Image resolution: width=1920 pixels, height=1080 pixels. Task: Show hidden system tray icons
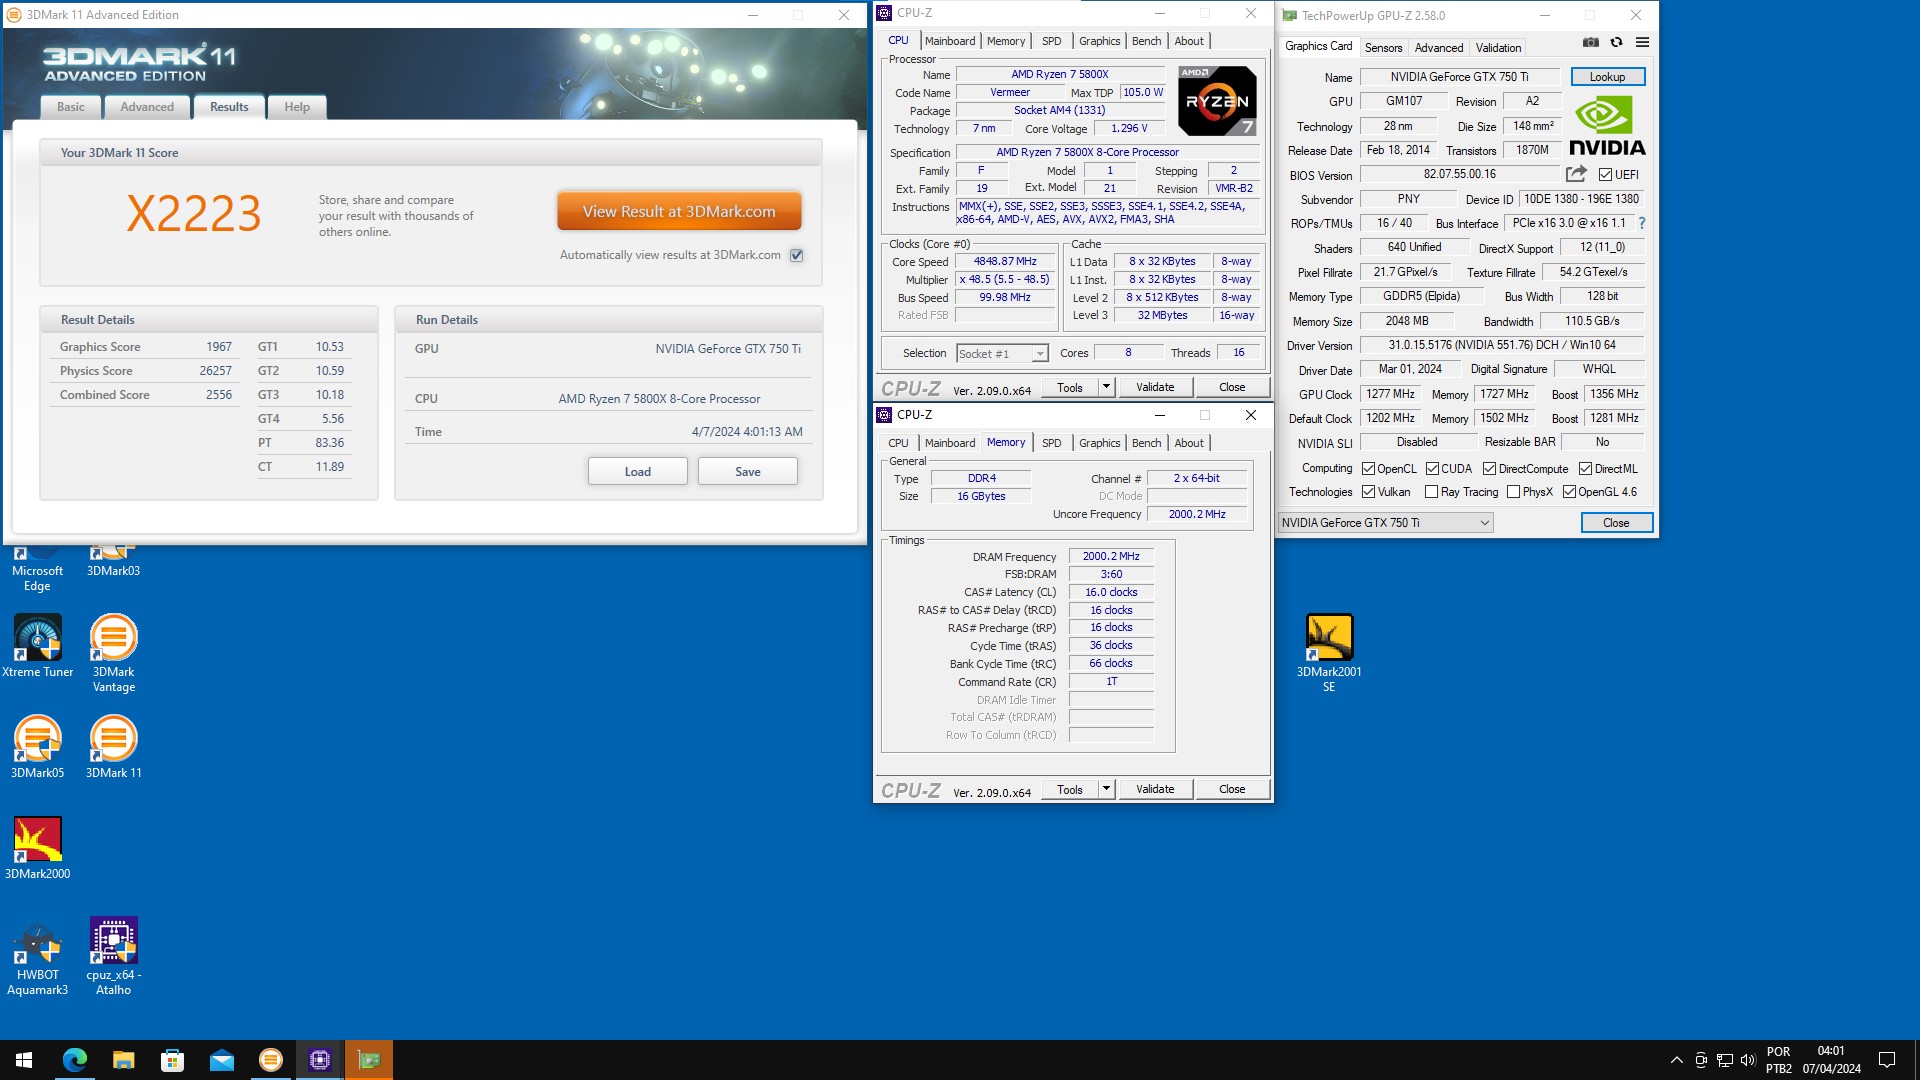1676,1060
